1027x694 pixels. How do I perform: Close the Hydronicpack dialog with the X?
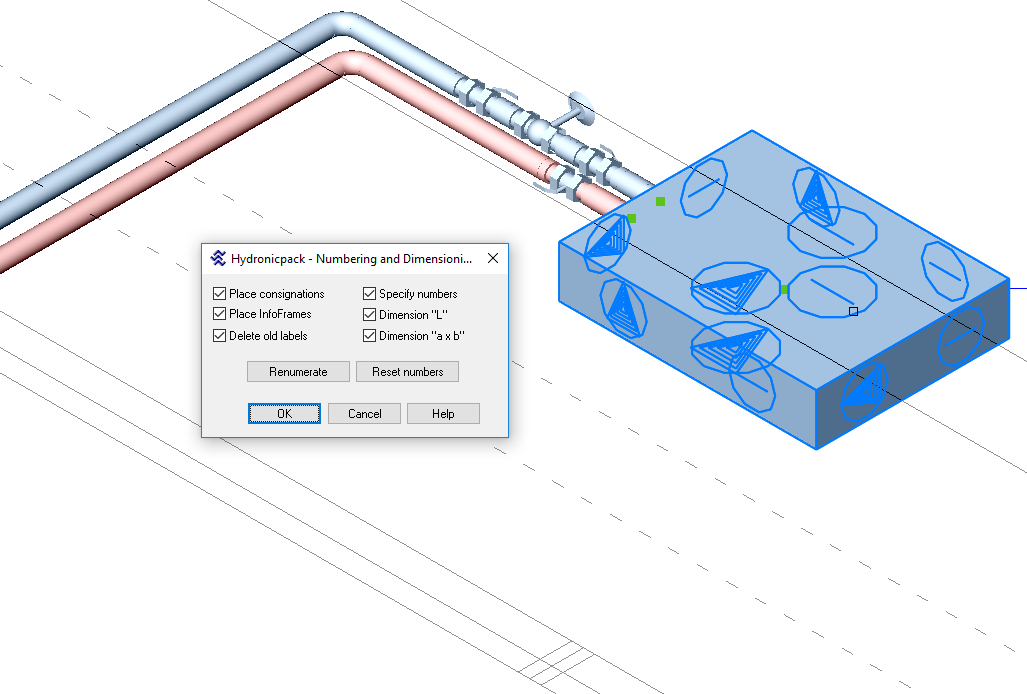[492, 258]
